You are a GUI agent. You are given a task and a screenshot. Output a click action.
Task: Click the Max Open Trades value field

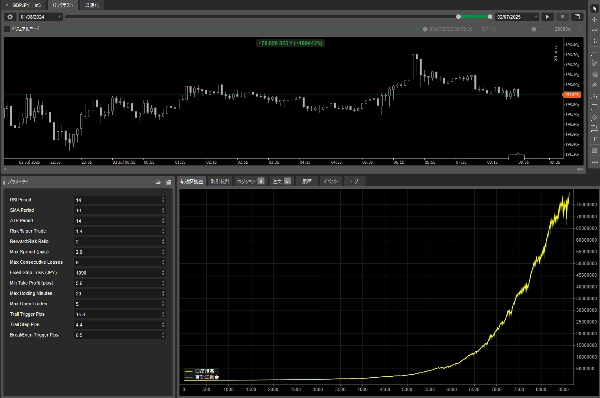pyautogui.click(x=120, y=304)
